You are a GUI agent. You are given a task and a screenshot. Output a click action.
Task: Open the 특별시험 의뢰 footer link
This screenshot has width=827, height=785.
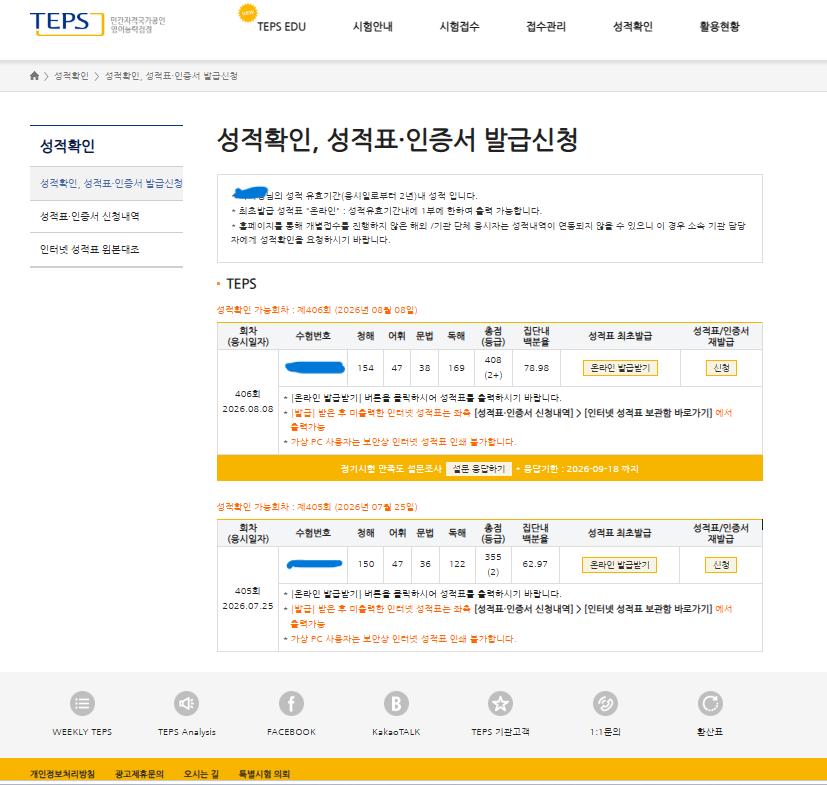click(264, 774)
